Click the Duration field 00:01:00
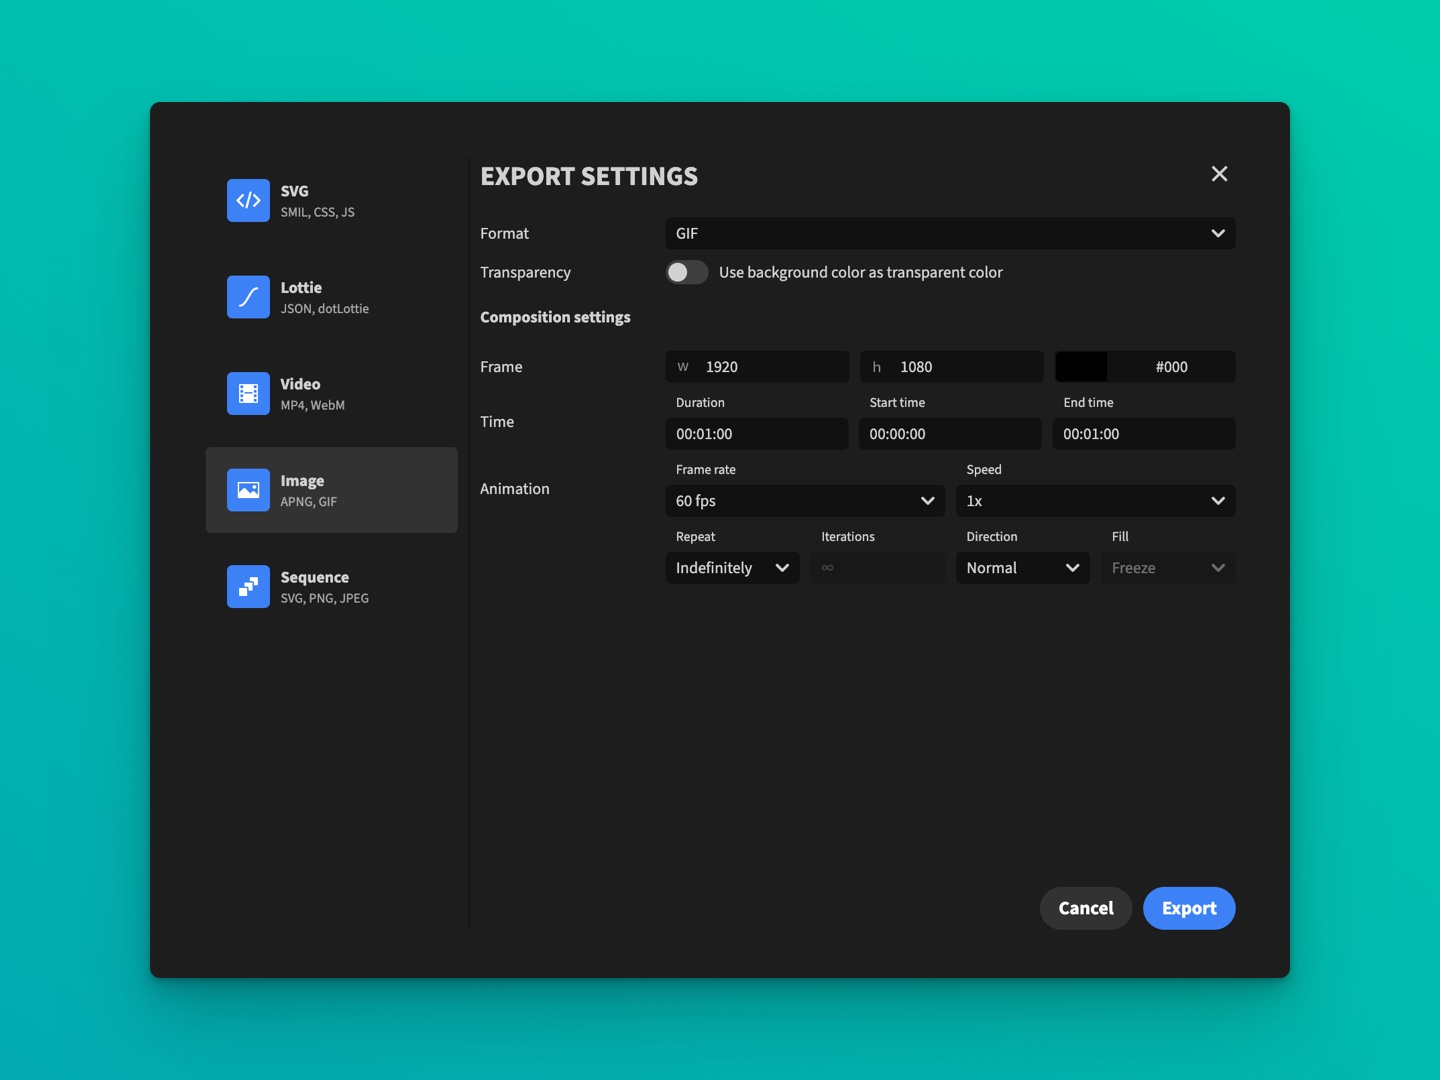The height and width of the screenshot is (1080, 1440). pyautogui.click(x=757, y=434)
